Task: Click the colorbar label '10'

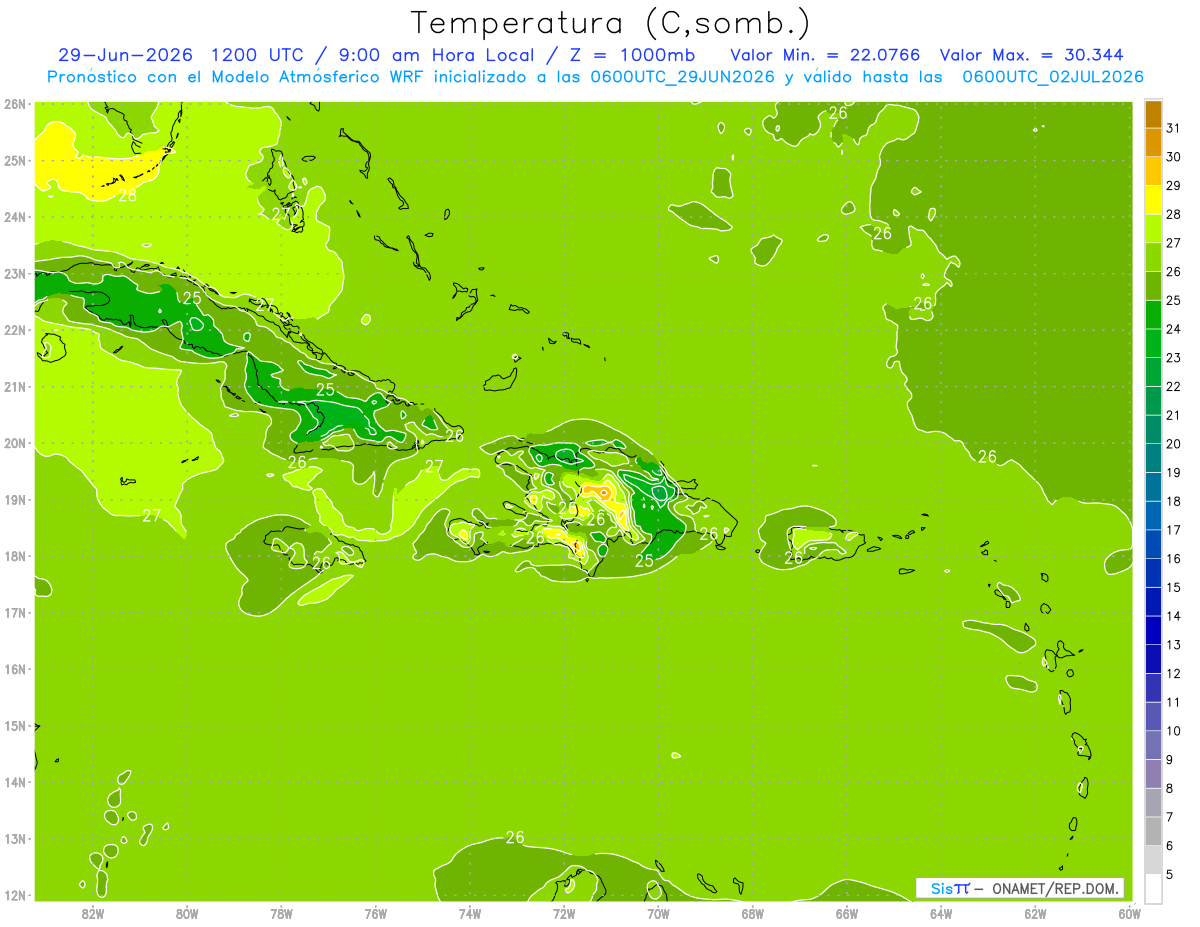Action: pos(1174,732)
